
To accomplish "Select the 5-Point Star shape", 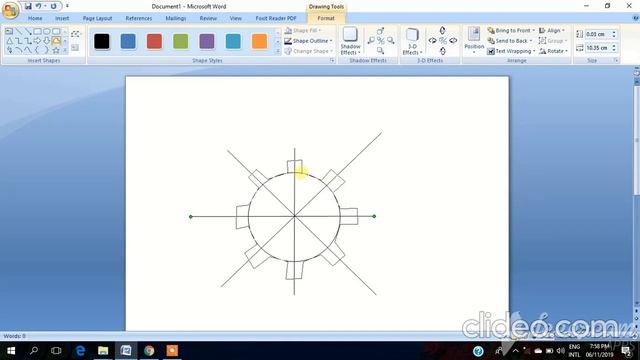I will [x=56, y=50].
